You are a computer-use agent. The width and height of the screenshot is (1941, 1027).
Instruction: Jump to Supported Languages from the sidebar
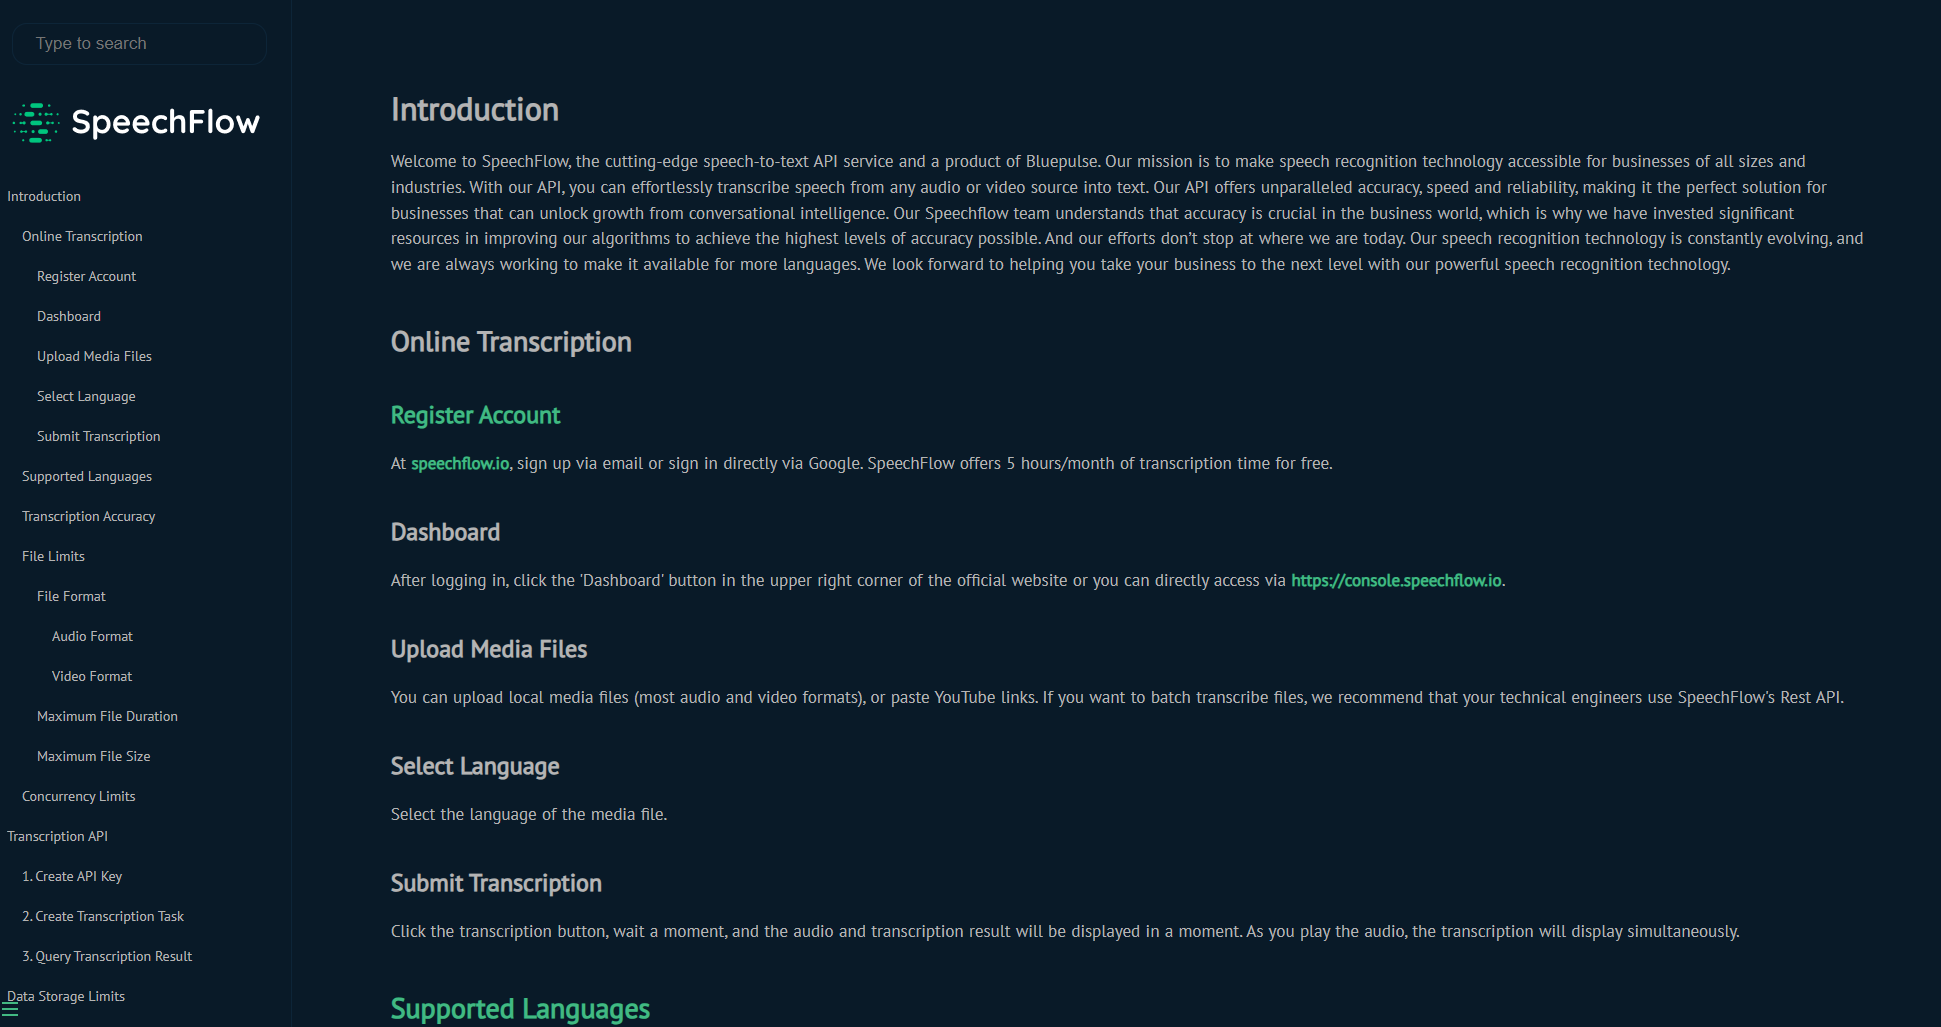[87, 476]
